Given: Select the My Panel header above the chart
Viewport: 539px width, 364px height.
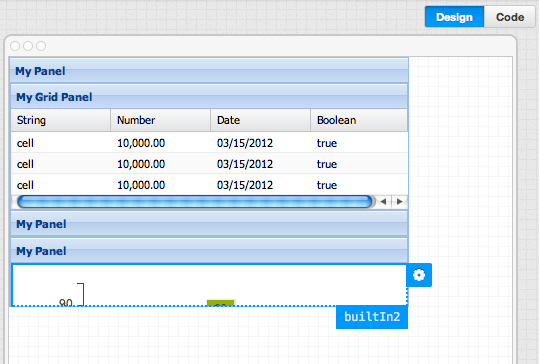Looking at the screenshot, I should (209, 251).
